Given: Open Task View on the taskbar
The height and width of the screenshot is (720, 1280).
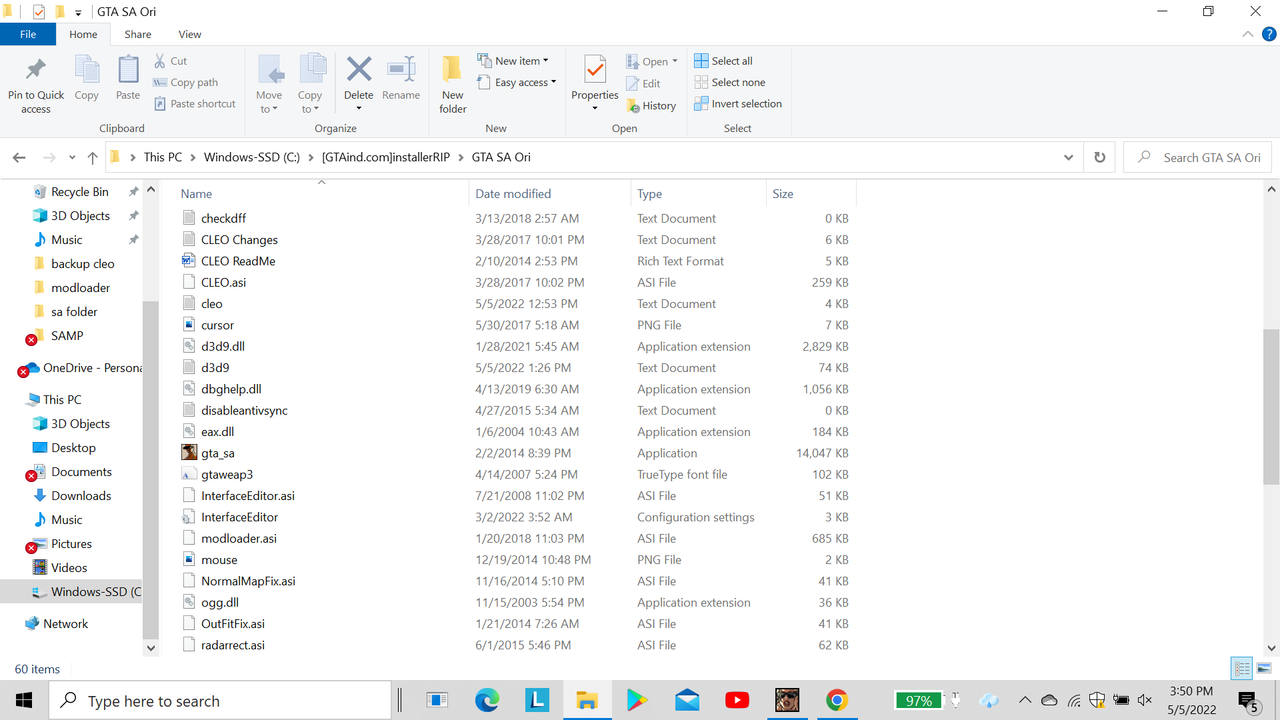Looking at the screenshot, I should click(x=437, y=701).
